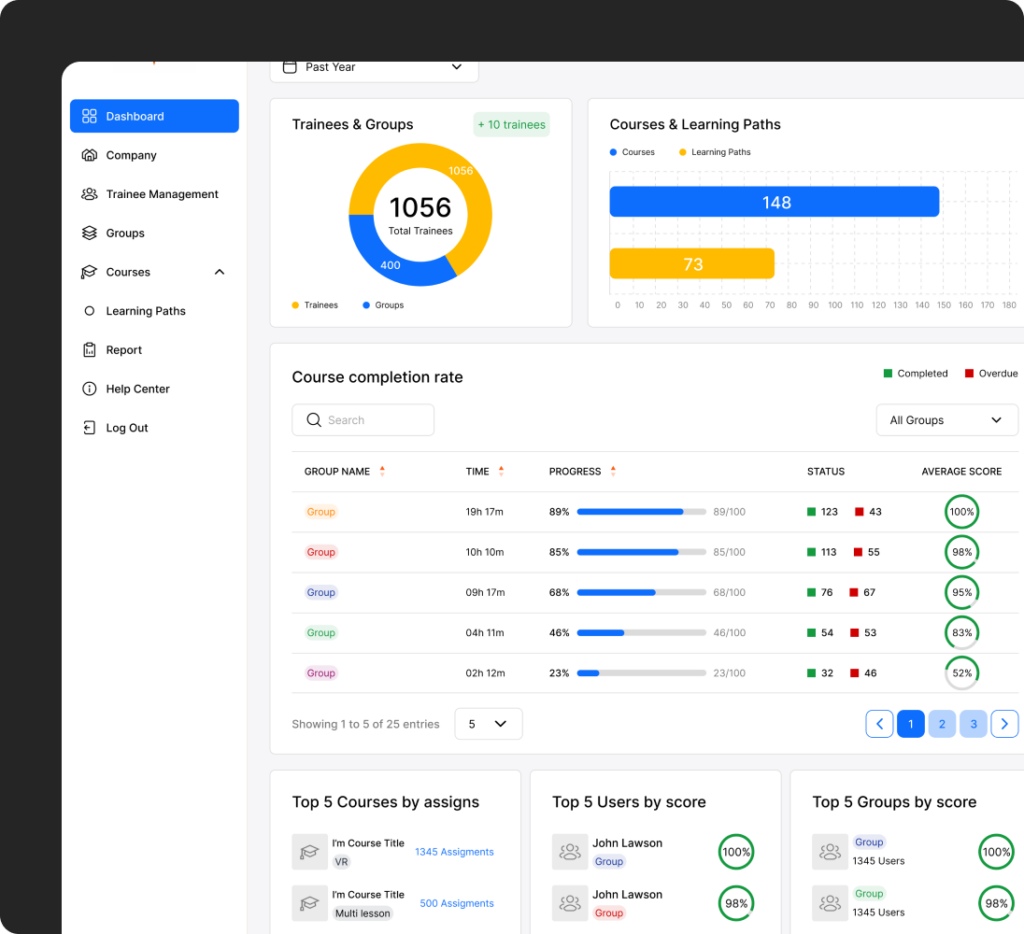Click the 400 Groups donut segment
This screenshot has height=934, width=1024.
[391, 265]
